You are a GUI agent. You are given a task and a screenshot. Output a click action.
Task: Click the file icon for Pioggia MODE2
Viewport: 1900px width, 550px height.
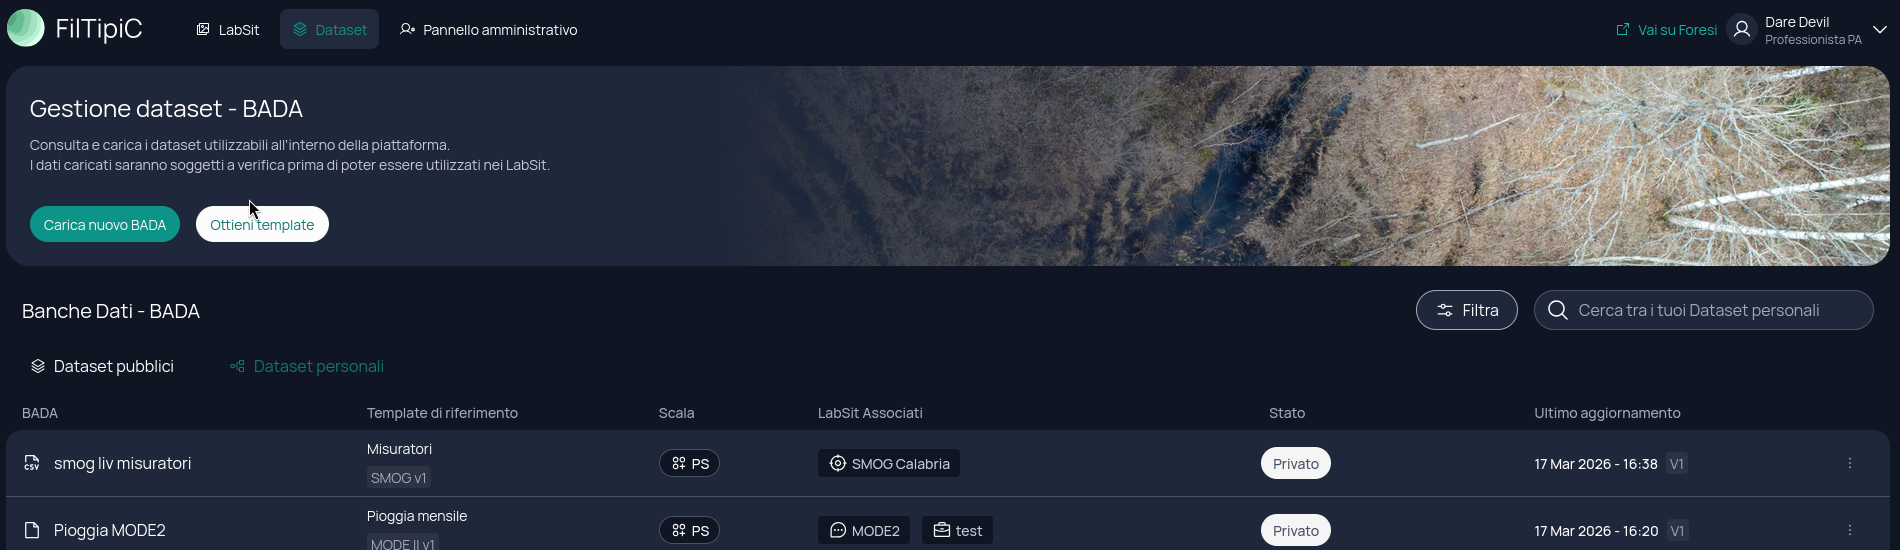coord(32,530)
